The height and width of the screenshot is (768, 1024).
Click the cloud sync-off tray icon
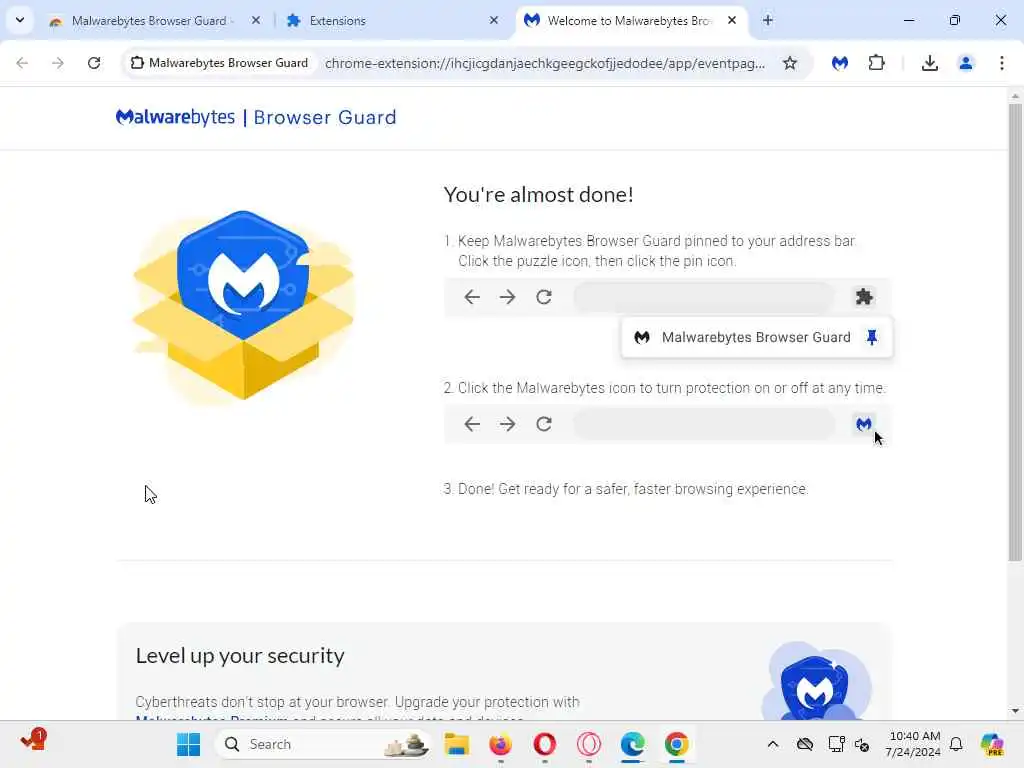pos(805,744)
